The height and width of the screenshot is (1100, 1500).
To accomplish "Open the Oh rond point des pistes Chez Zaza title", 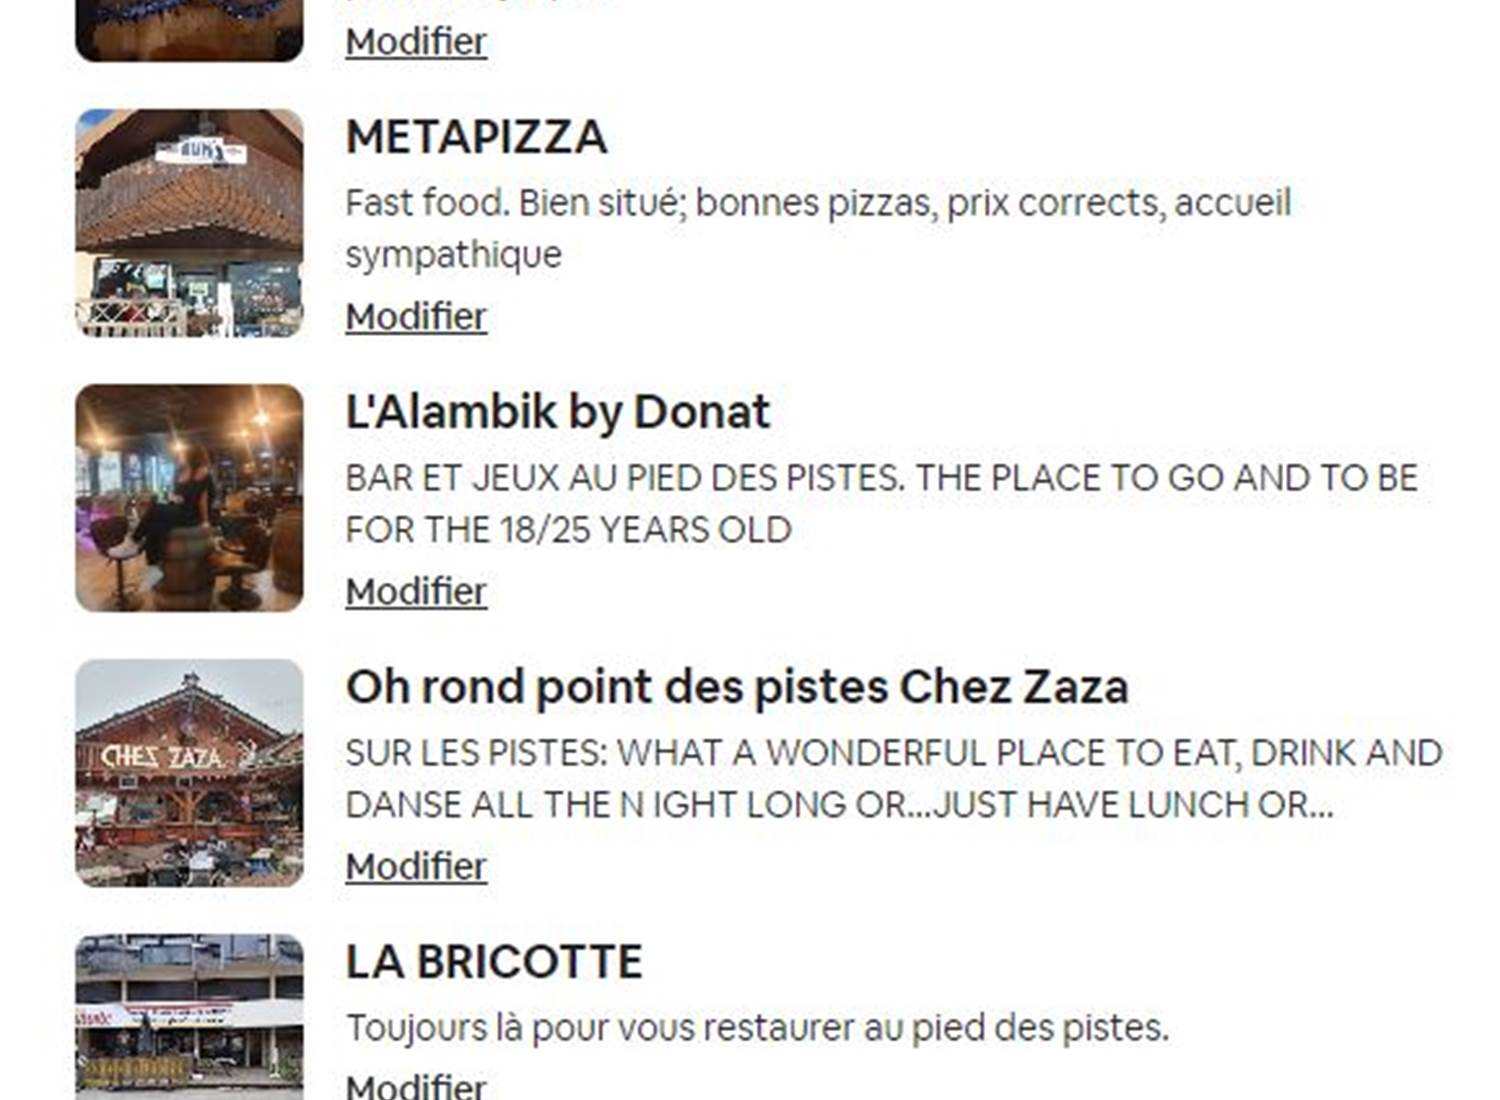I will [x=737, y=687].
